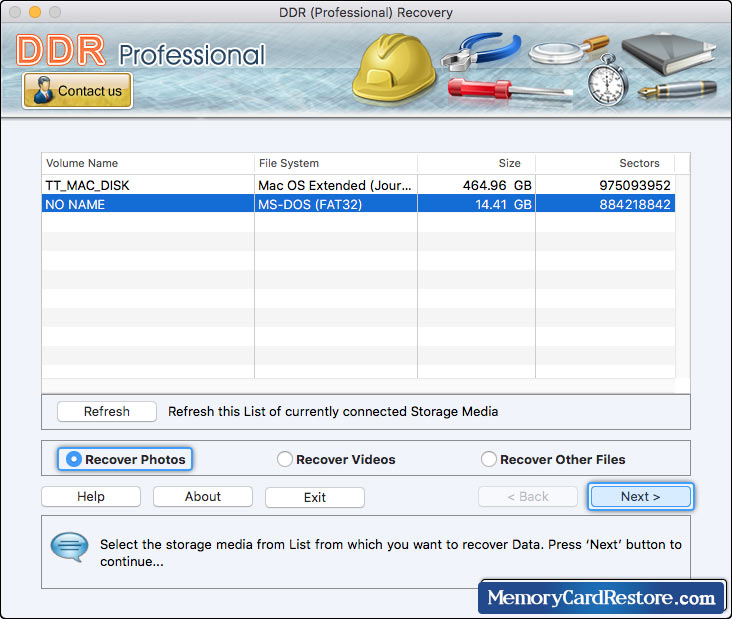Choose Recover Other Files option
The image size is (732, 619).
(x=553, y=459)
